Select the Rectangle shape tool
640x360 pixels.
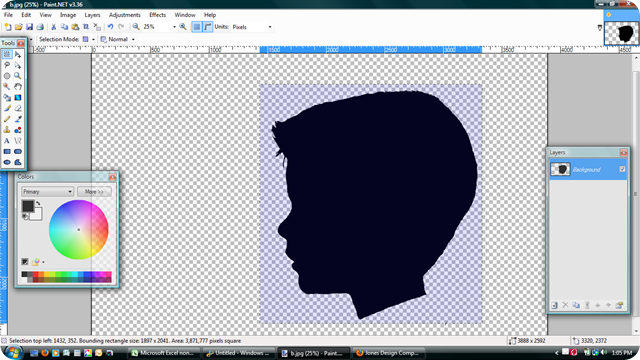click(x=7, y=151)
